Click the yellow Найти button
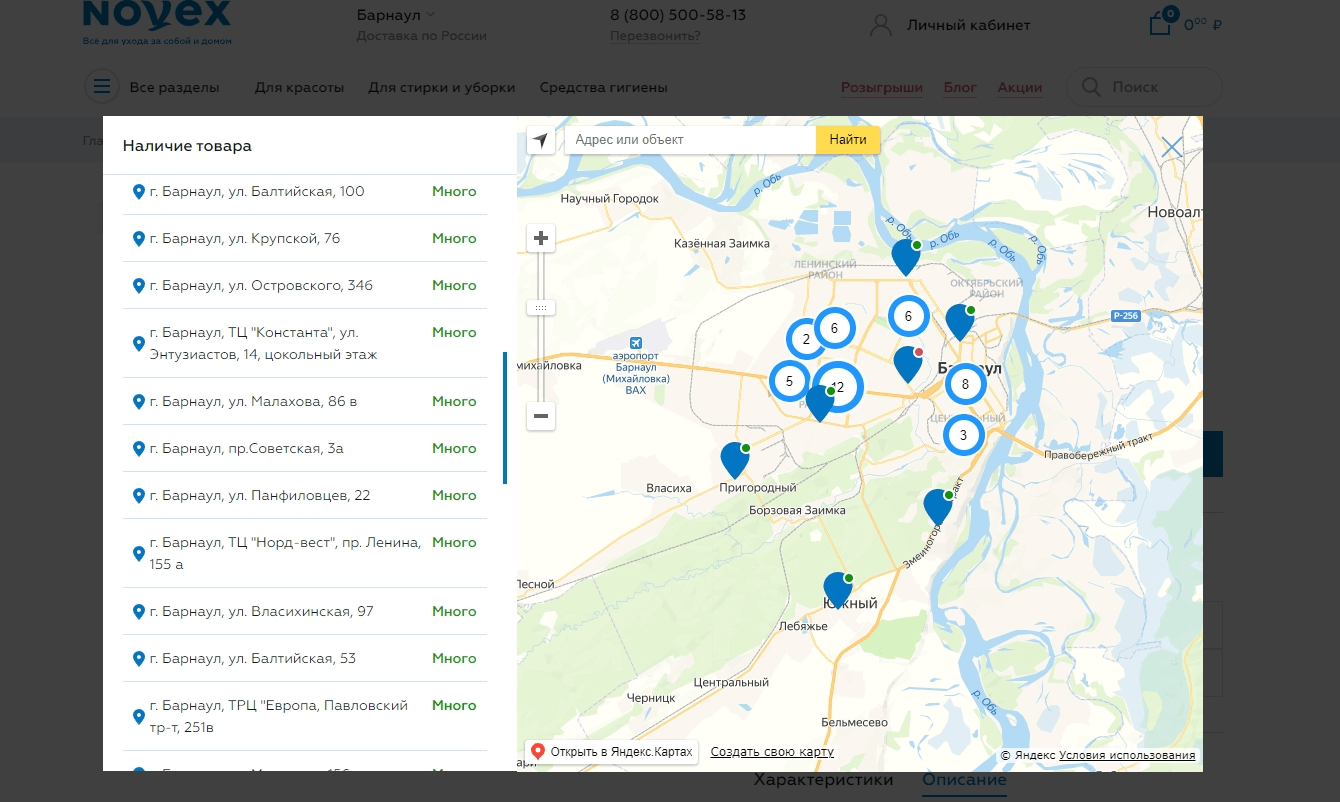 (848, 140)
